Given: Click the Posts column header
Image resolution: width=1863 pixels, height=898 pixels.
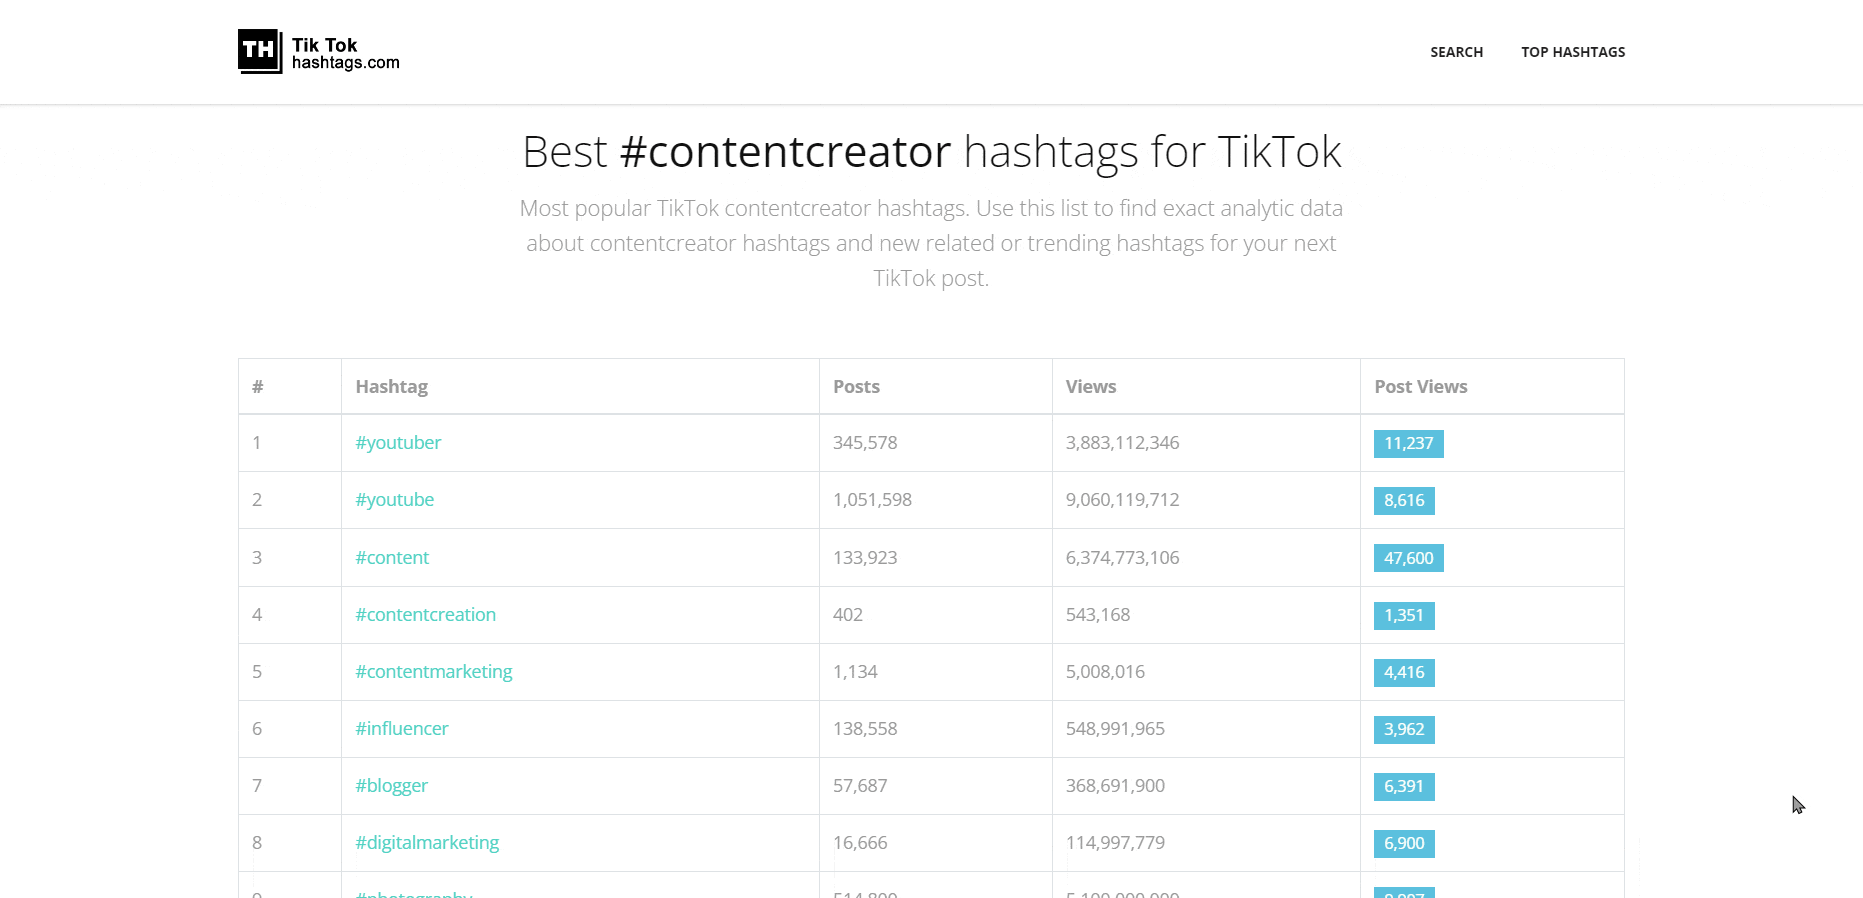Looking at the screenshot, I should (856, 387).
